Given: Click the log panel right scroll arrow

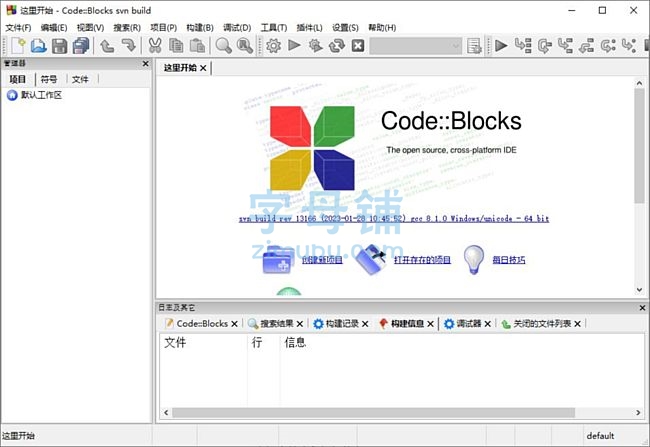Looking at the screenshot, I should [x=638, y=413].
